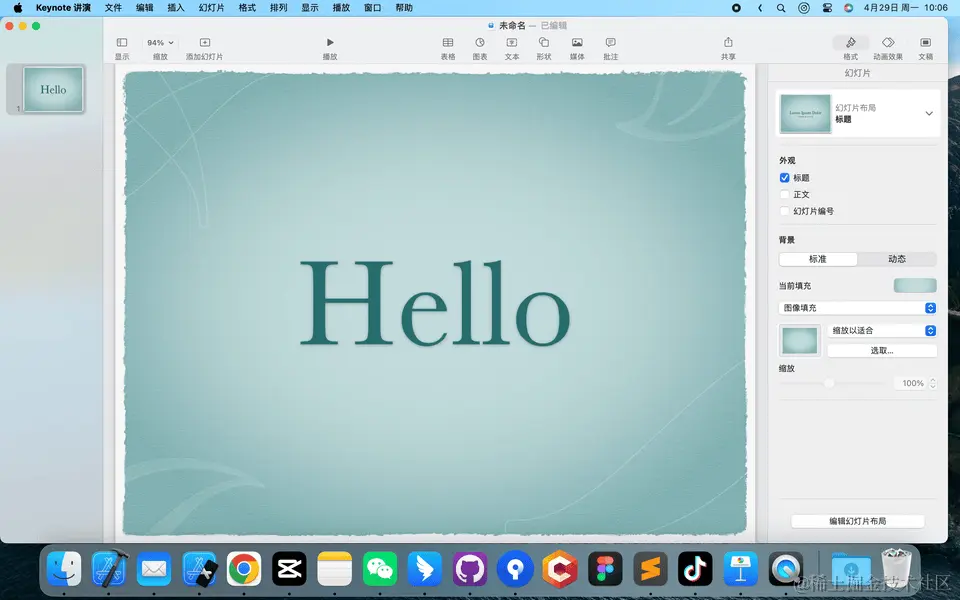Open the 编辑 menu
Image resolution: width=960 pixels, height=600 pixels.
[144, 8]
